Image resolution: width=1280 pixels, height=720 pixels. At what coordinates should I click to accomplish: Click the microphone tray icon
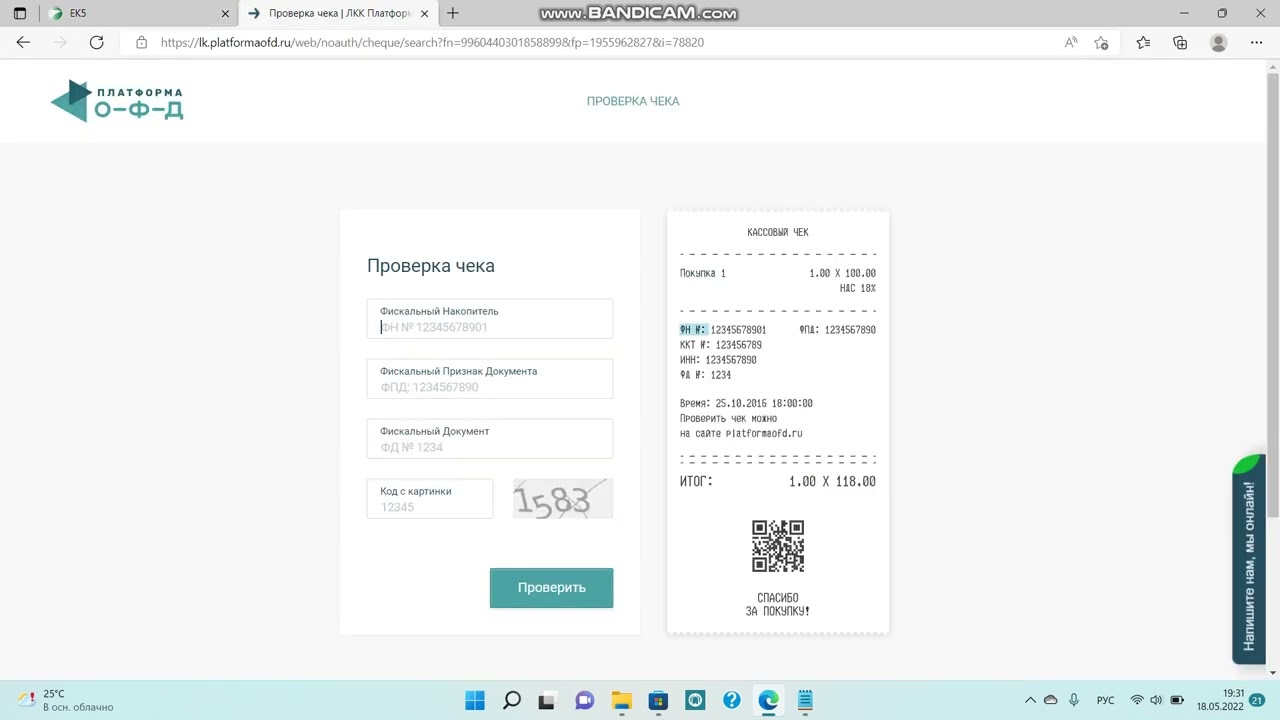click(1074, 700)
